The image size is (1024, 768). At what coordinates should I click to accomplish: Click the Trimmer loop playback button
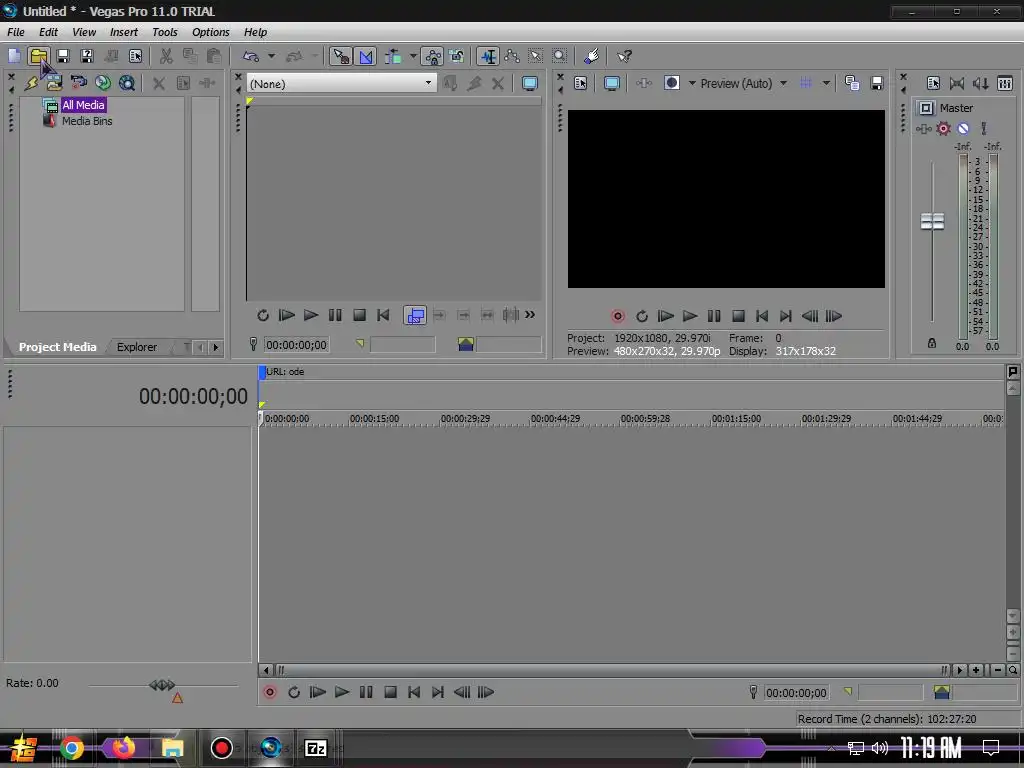click(x=263, y=315)
